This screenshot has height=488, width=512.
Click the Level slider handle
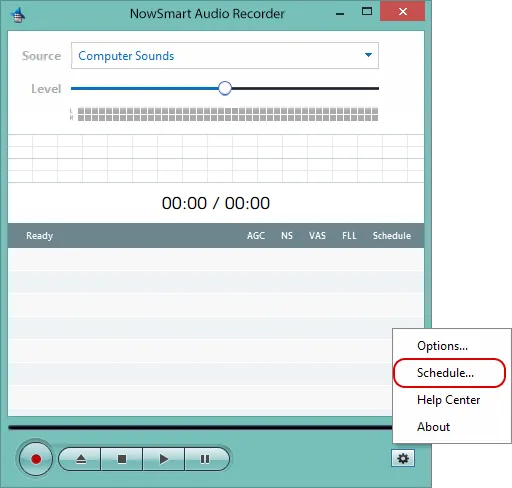[225, 88]
